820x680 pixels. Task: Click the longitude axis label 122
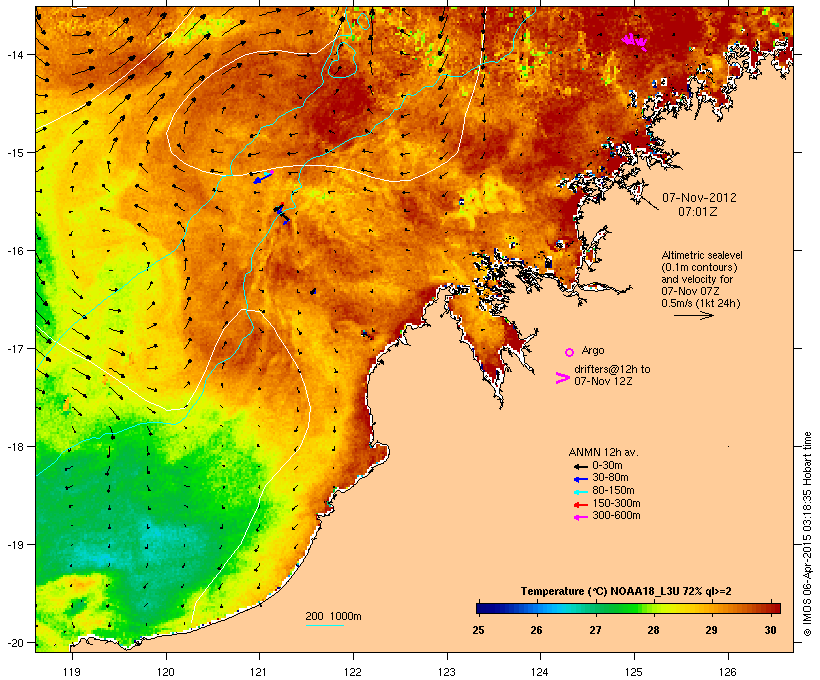point(353,672)
